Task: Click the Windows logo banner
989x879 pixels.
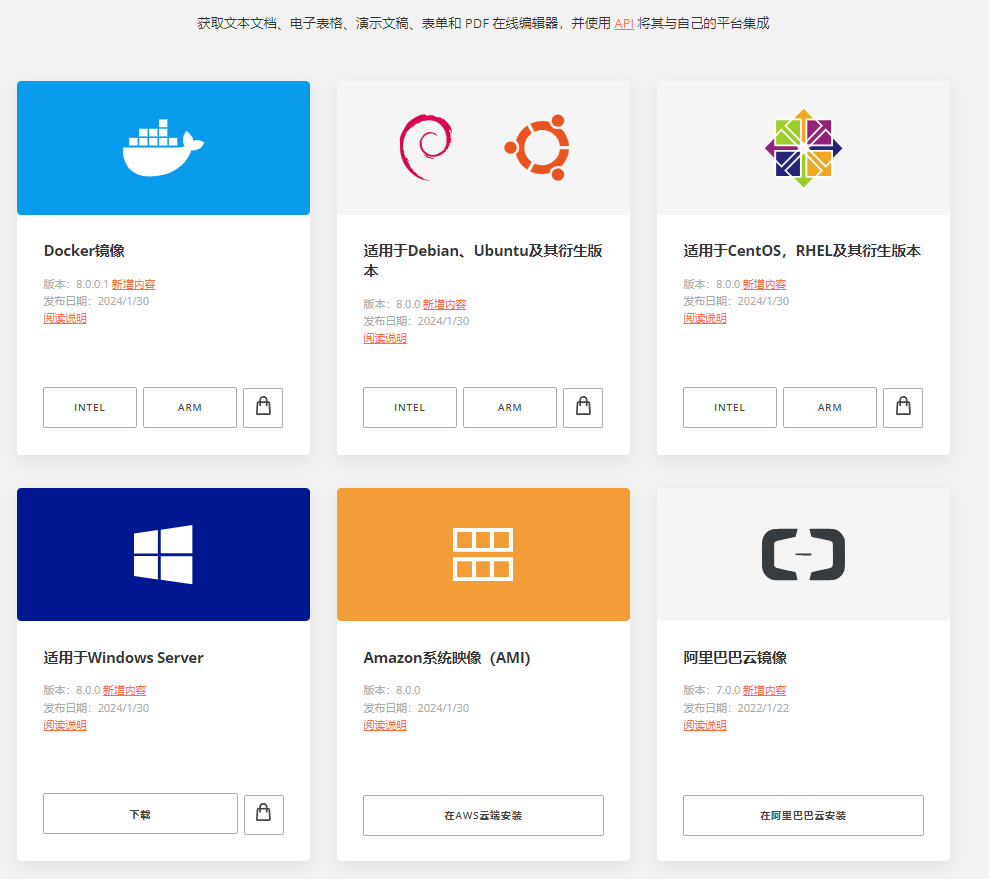Action: pyautogui.click(x=163, y=554)
